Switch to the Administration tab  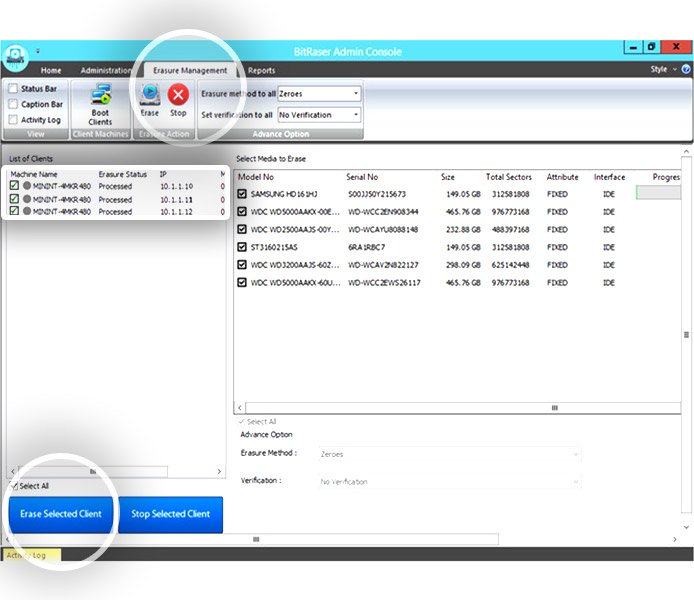click(106, 70)
